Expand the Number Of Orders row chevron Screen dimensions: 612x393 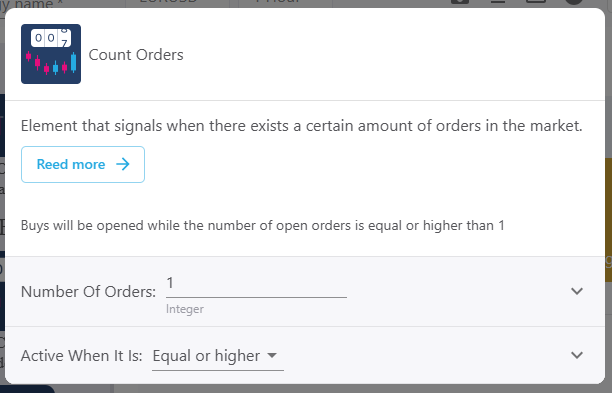(577, 291)
